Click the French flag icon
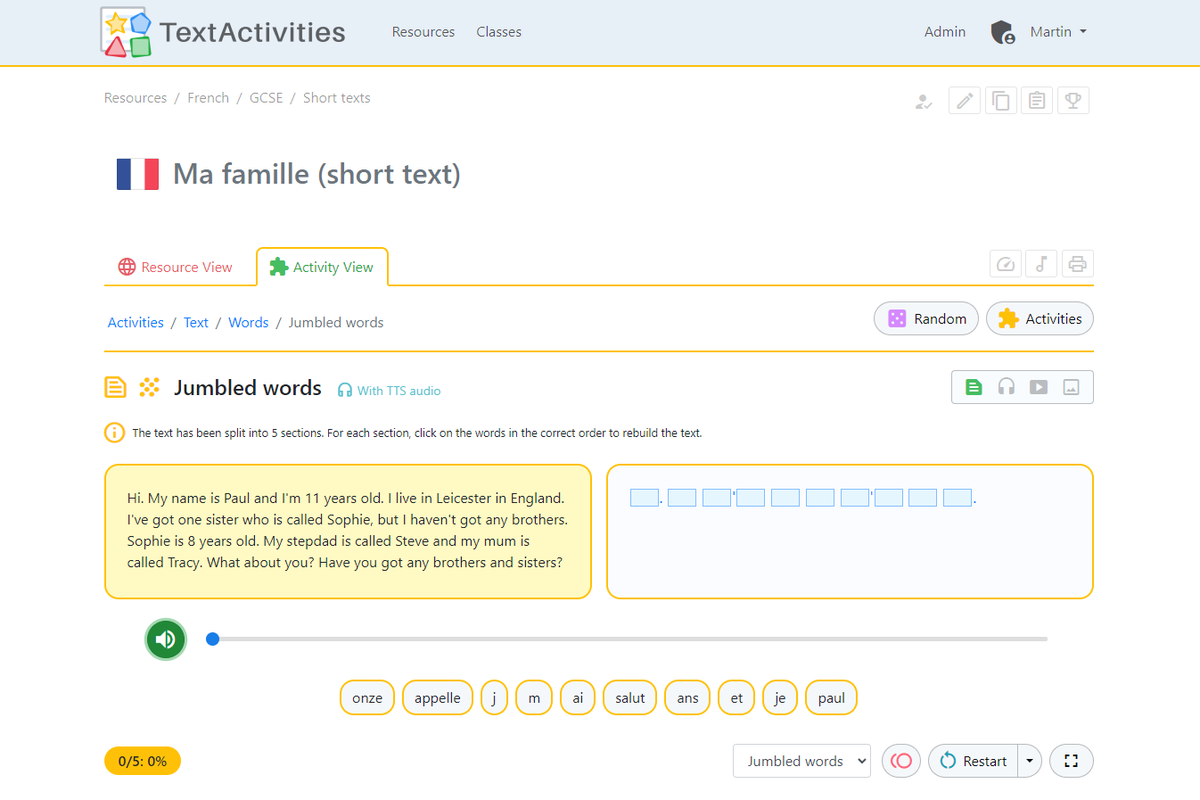The width and height of the screenshot is (1200, 800). click(138, 174)
